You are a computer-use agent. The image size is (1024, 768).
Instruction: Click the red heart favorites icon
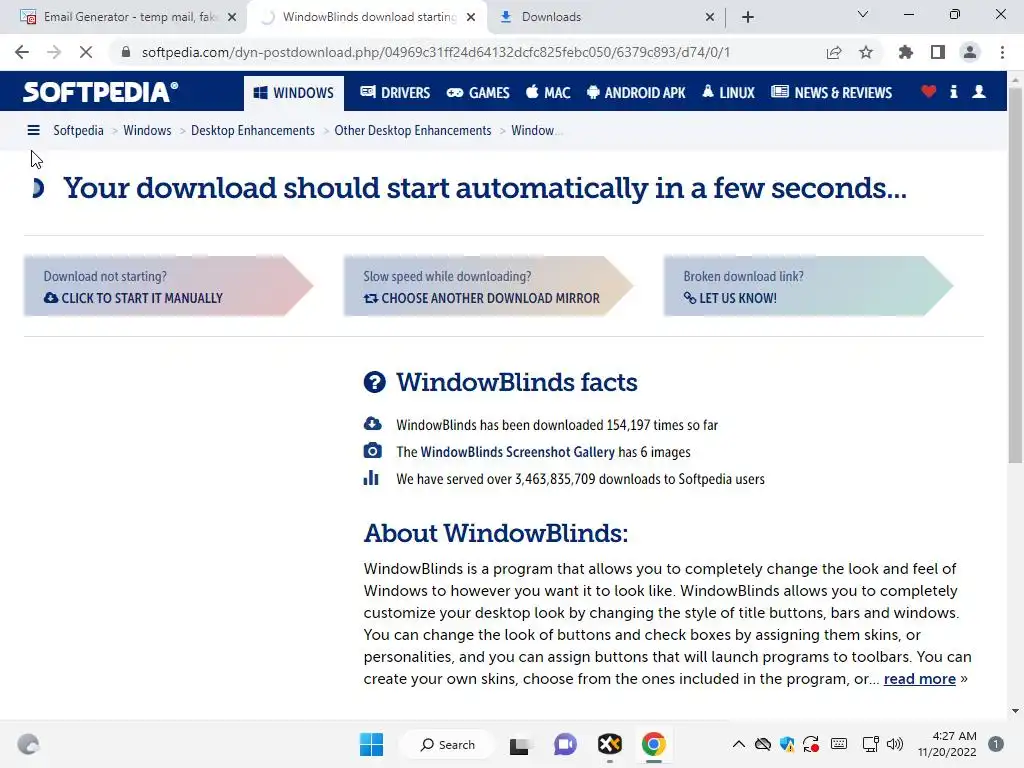pyautogui.click(x=928, y=92)
